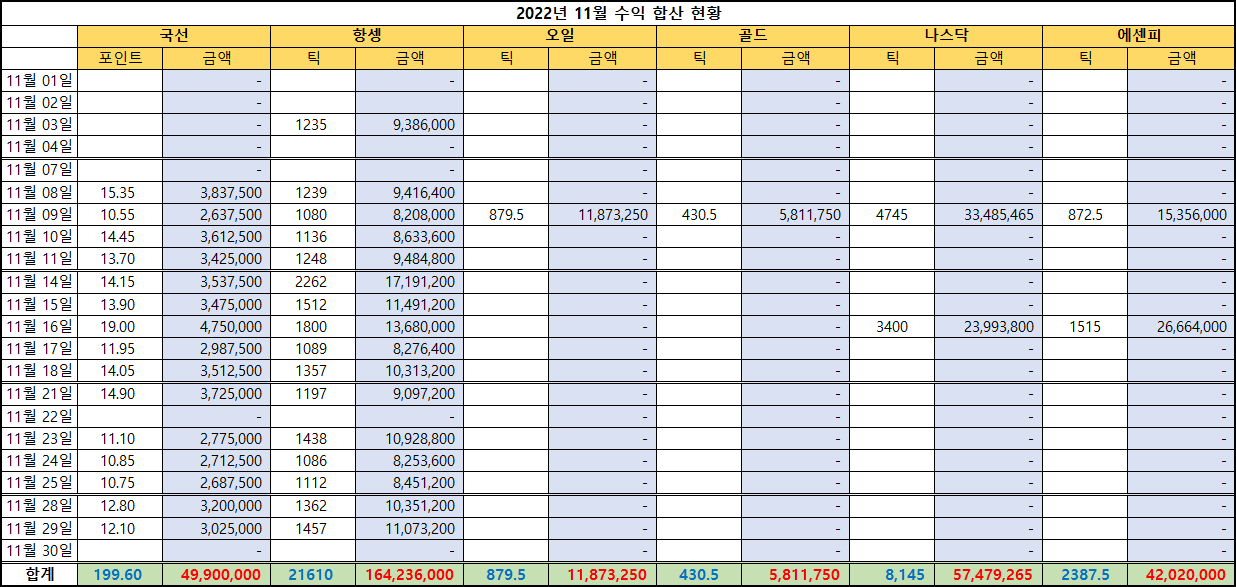Click the 57,479,265 나스닥 total cell

[988, 574]
